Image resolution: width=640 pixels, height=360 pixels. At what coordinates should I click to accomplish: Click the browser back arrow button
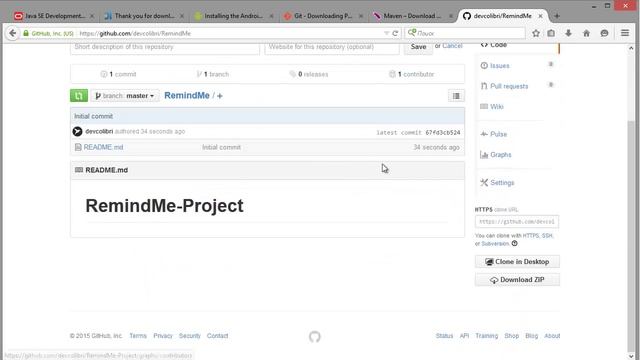click(x=13, y=33)
